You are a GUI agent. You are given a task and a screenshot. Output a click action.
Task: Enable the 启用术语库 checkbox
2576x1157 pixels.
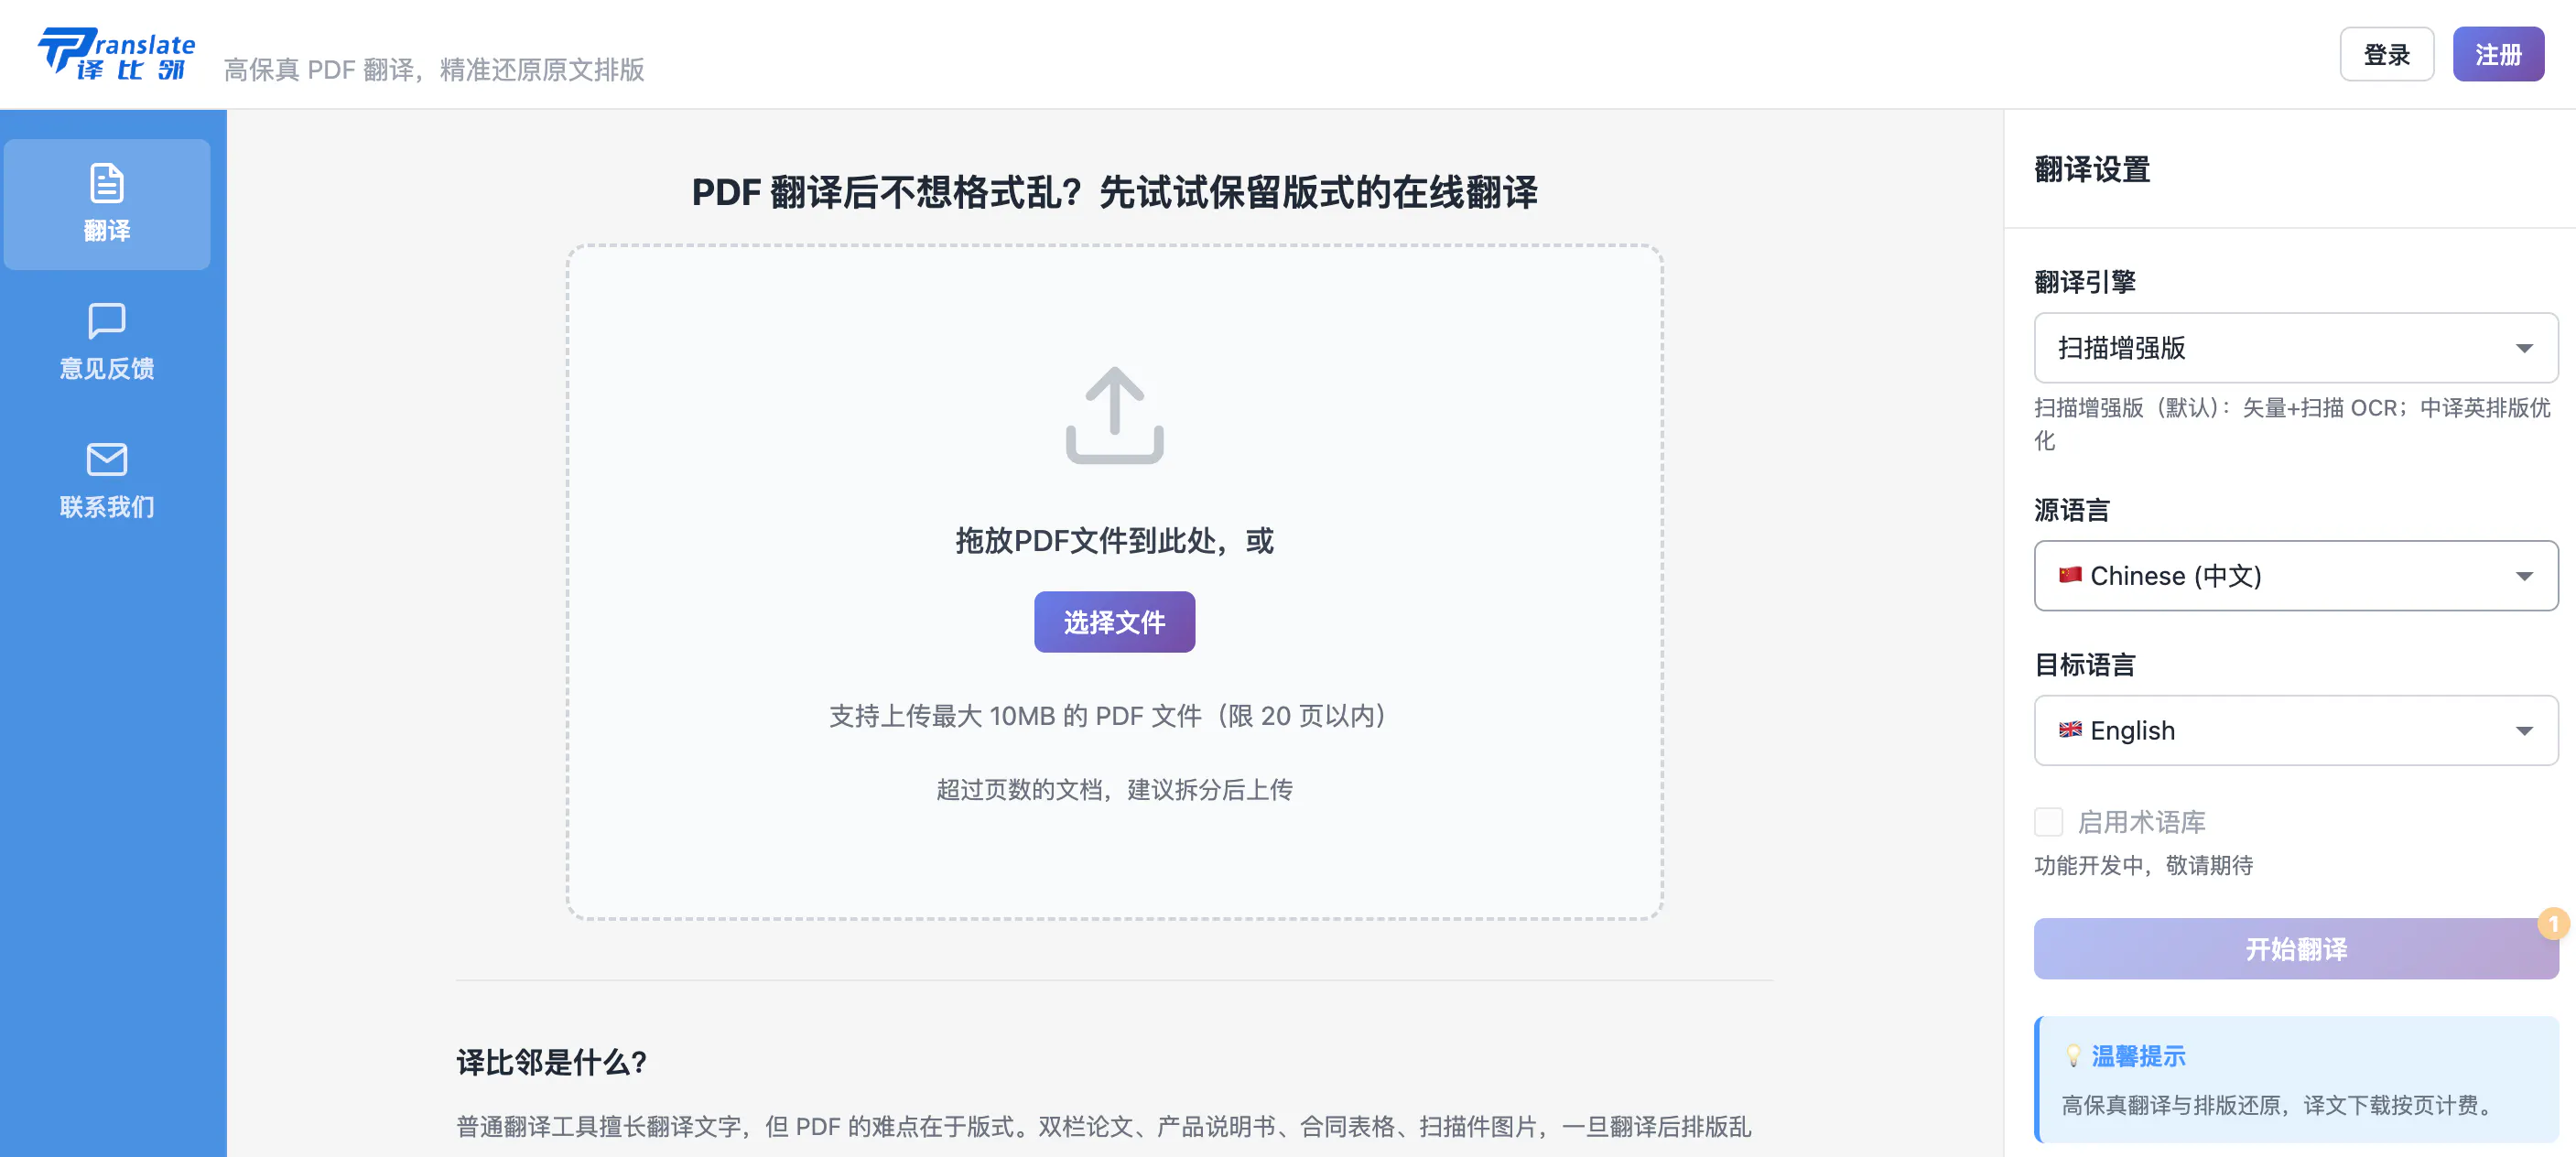[x=2048, y=822]
